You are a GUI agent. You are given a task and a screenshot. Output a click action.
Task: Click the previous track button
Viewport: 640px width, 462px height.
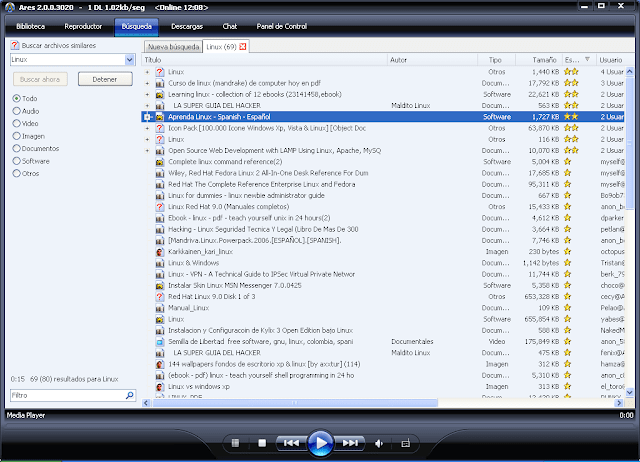click(291, 443)
